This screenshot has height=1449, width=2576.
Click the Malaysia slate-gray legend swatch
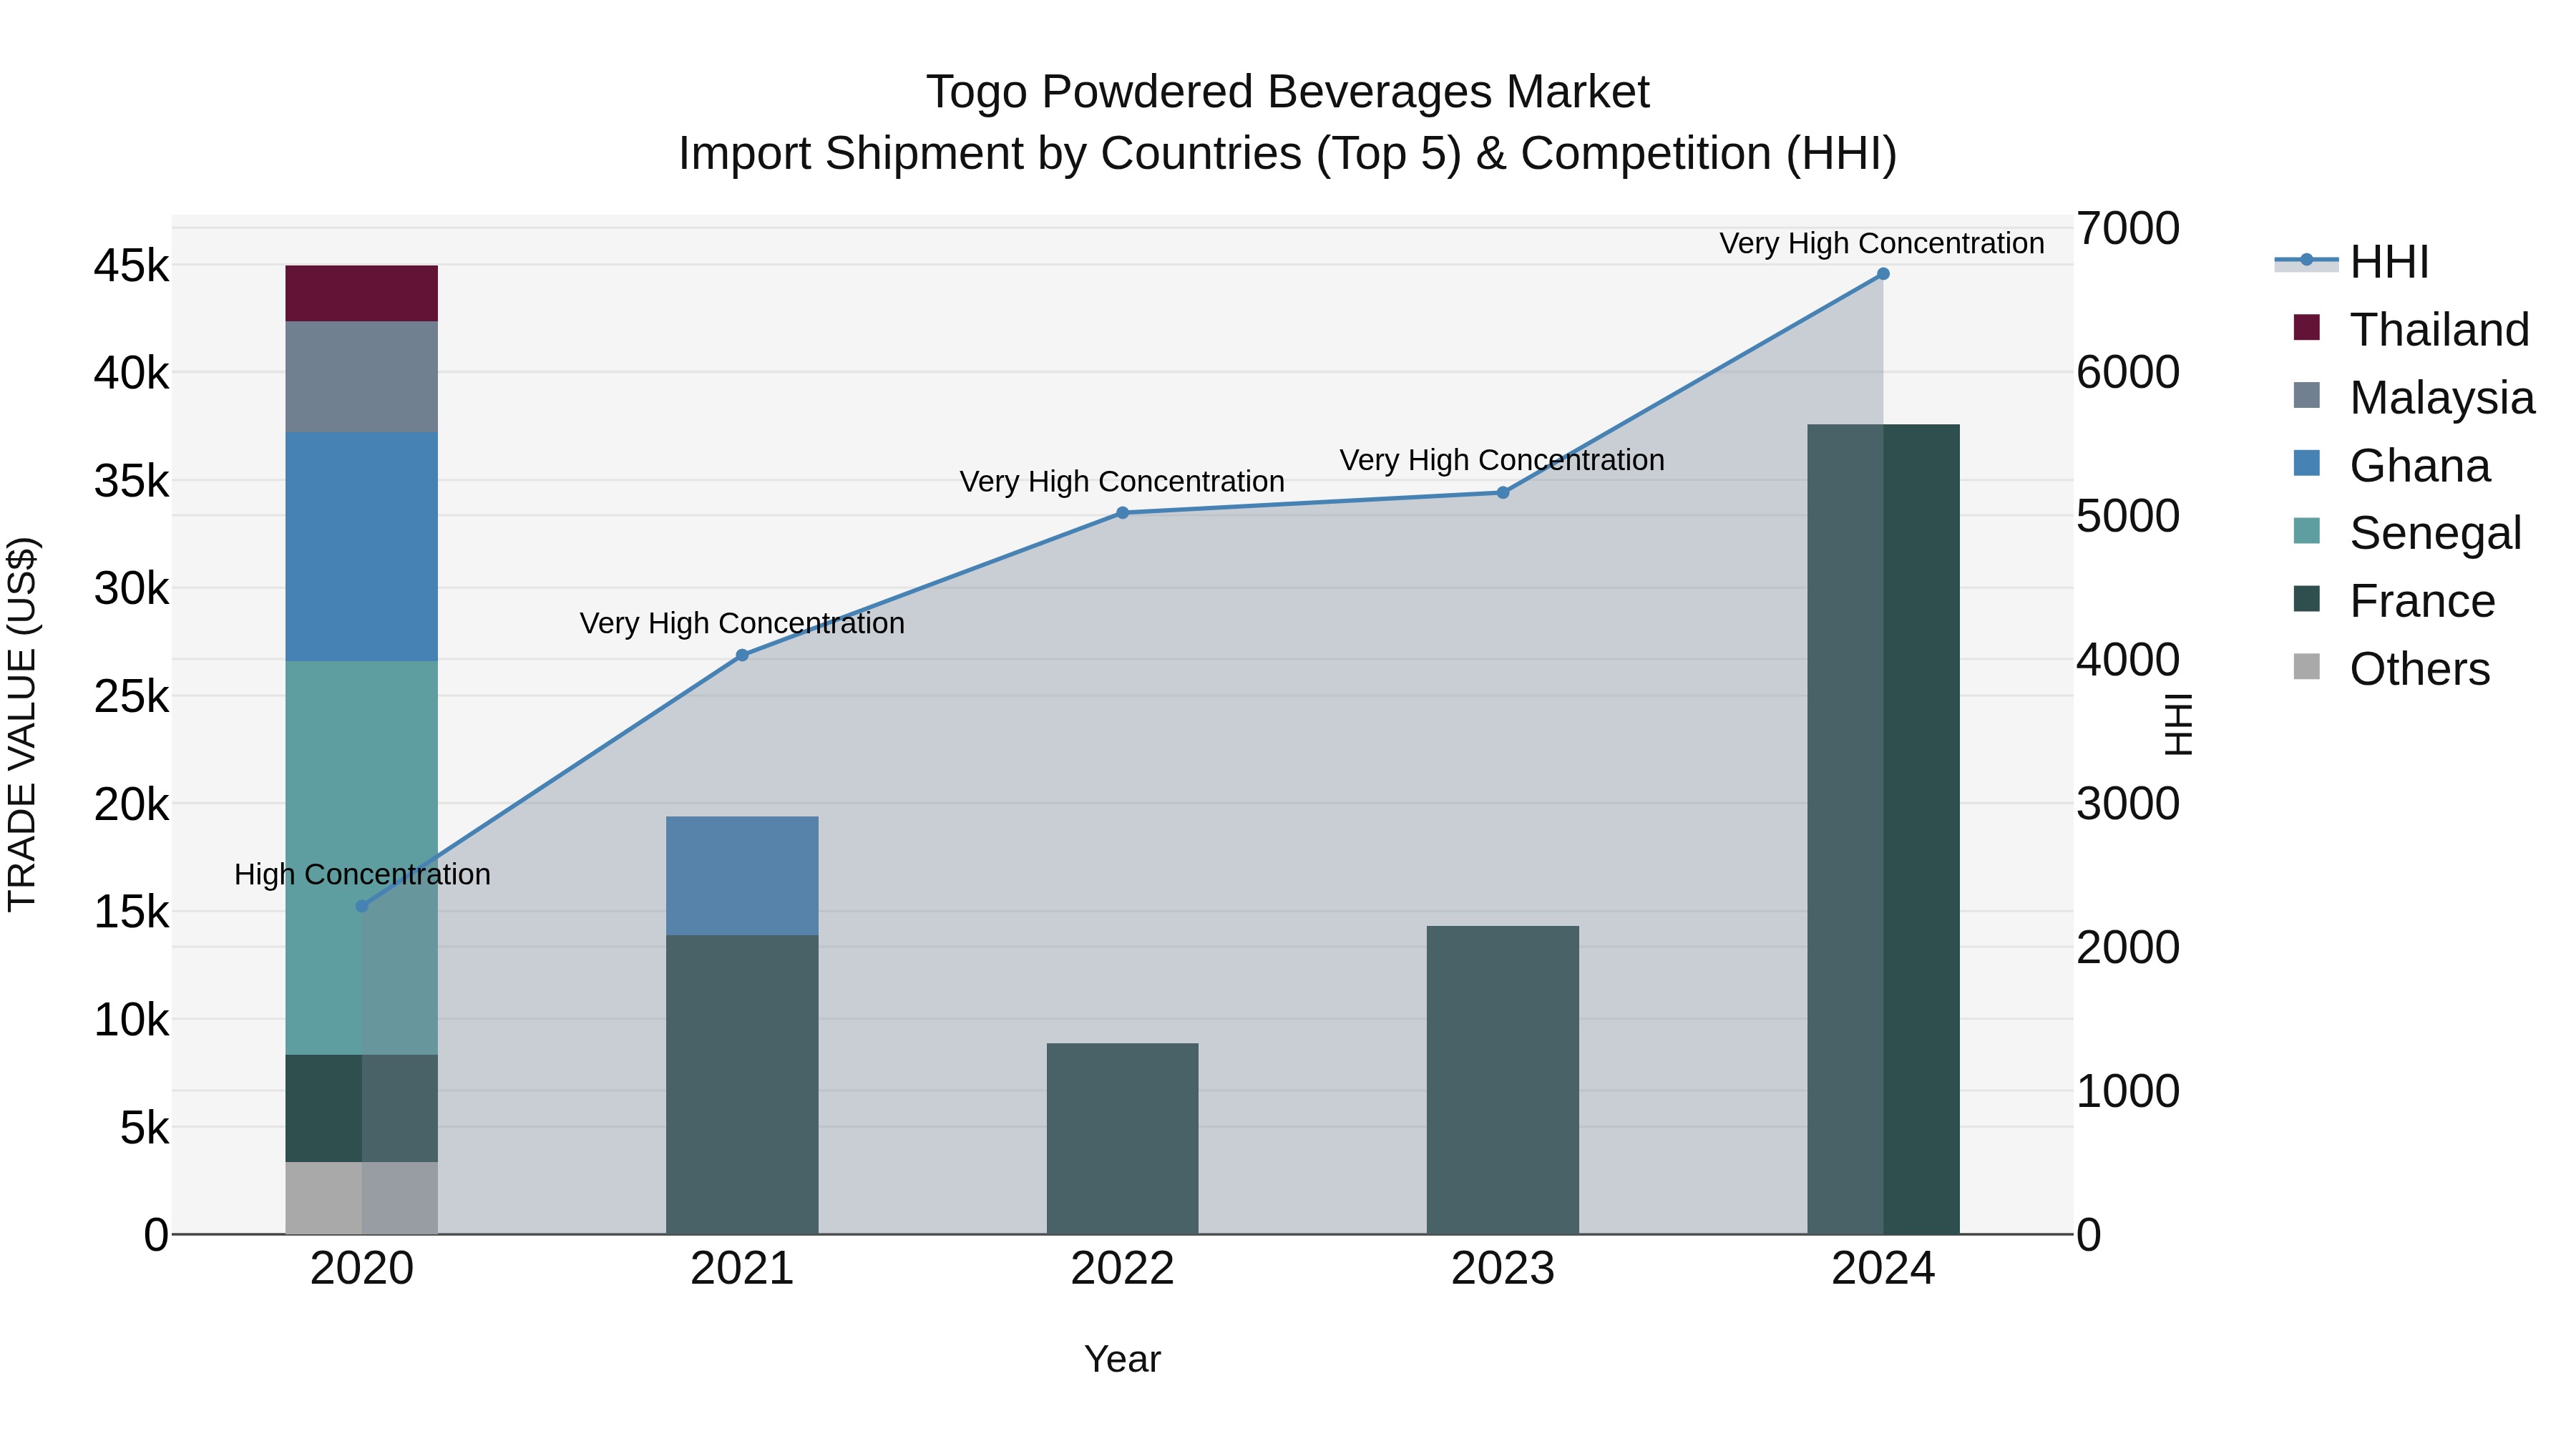pos(2306,395)
